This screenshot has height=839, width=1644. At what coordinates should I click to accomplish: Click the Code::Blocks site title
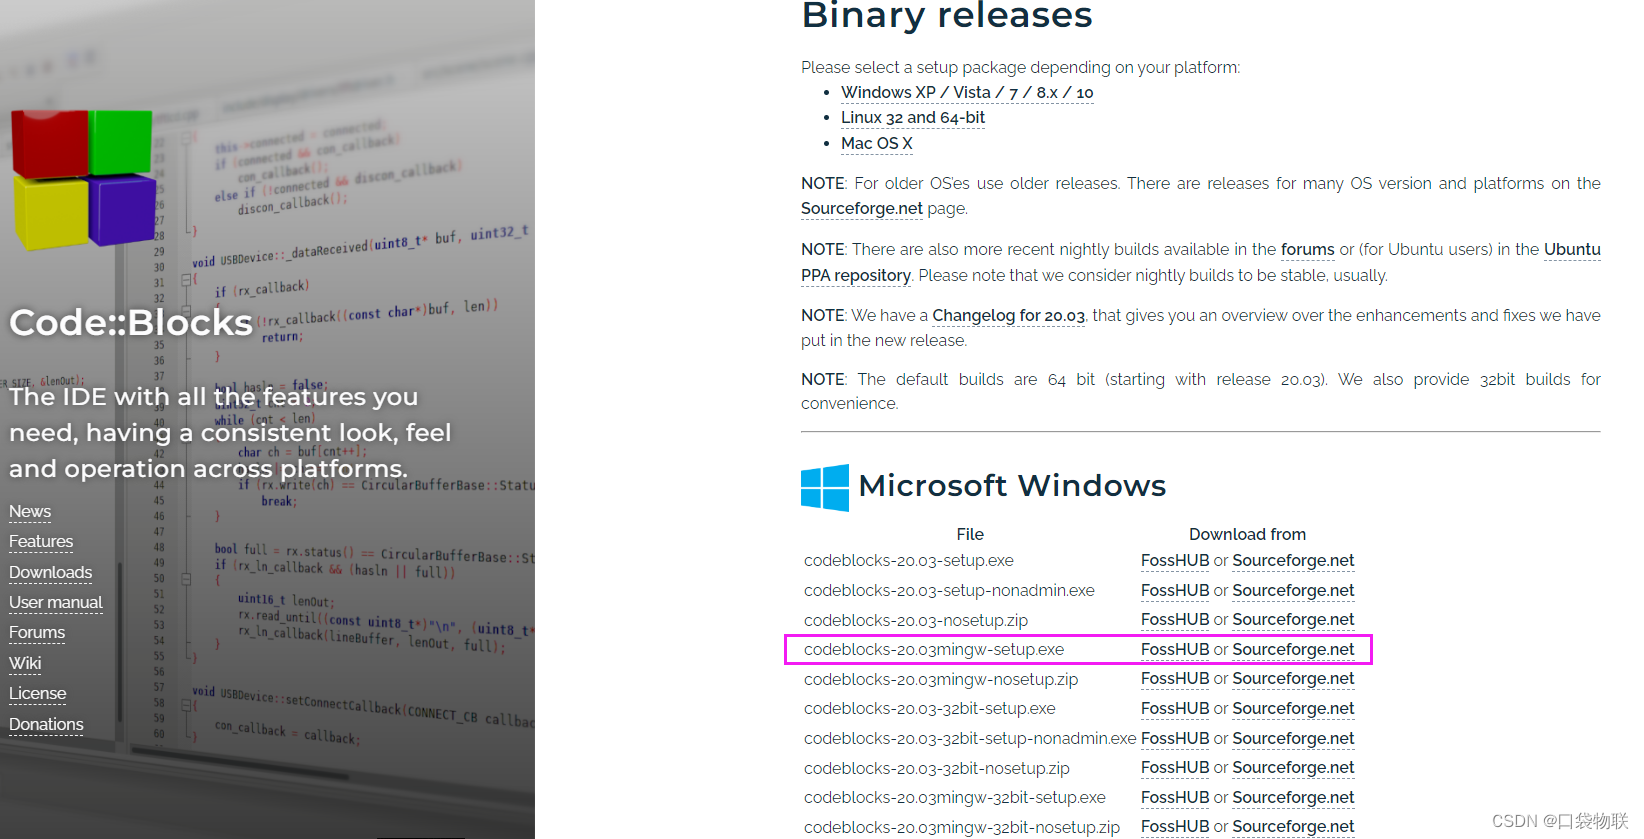131,323
